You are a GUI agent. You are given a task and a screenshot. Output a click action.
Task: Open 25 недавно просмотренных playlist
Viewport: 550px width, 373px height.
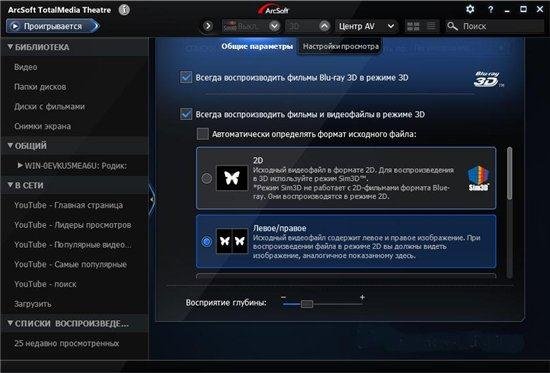pyautogui.click(x=67, y=343)
